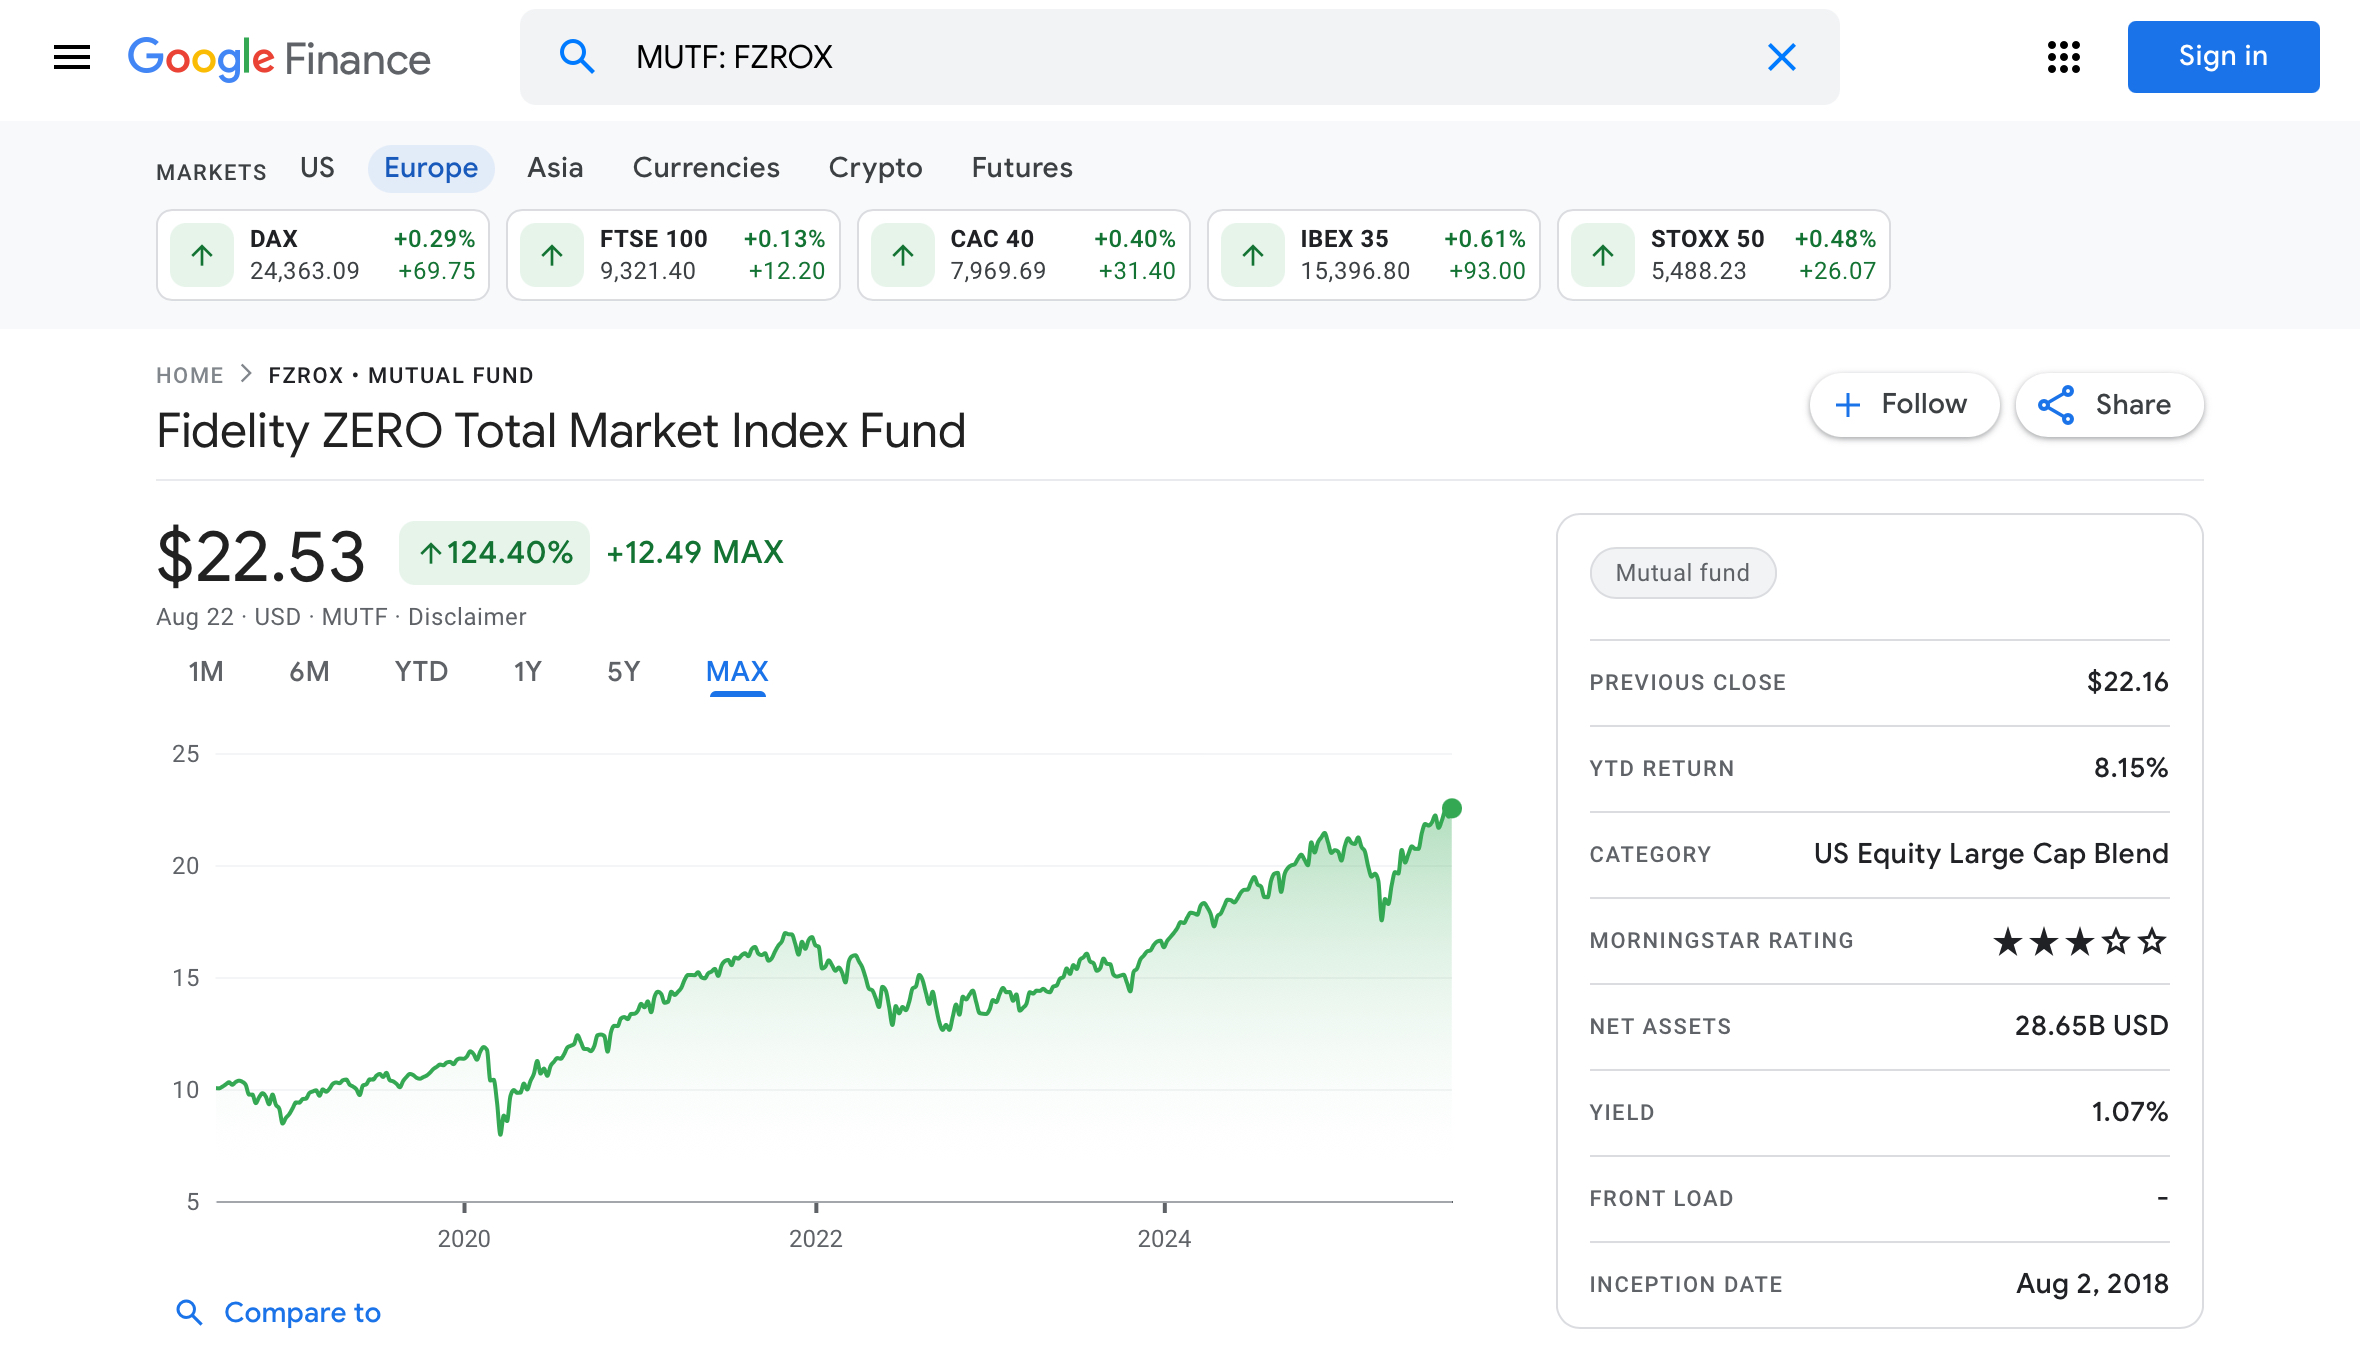Open the Google apps grid
The height and width of the screenshot is (1357, 2360).
[x=2063, y=57]
